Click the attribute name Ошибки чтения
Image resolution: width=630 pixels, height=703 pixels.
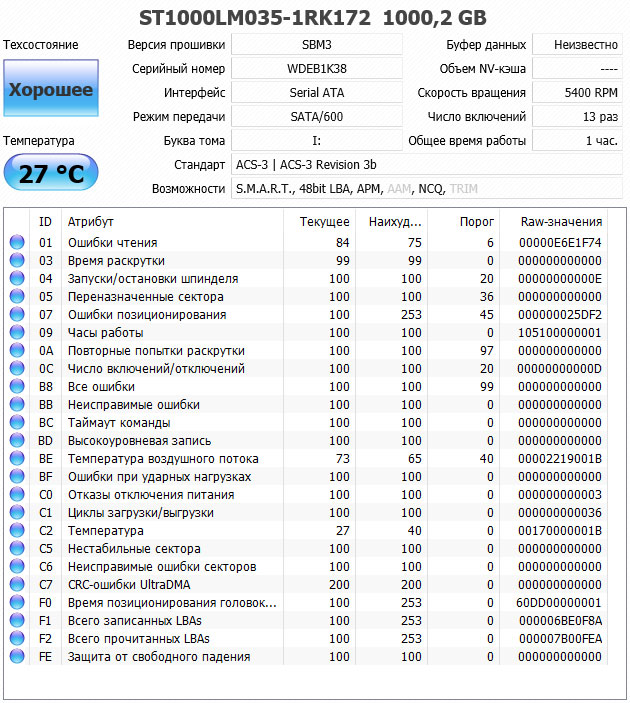(x=113, y=243)
